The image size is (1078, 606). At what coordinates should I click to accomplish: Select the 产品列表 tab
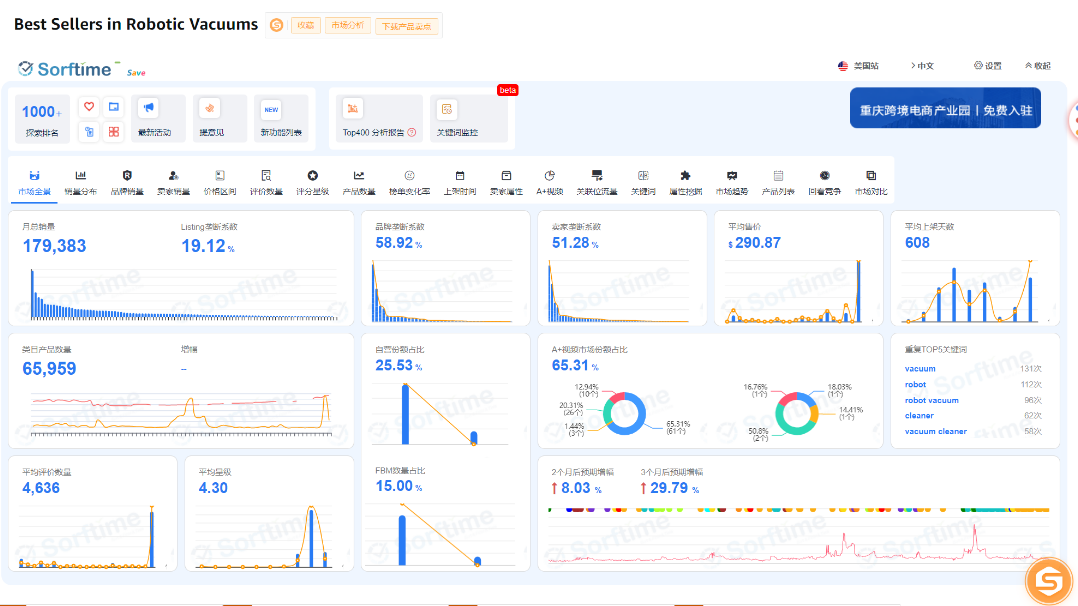(x=778, y=182)
